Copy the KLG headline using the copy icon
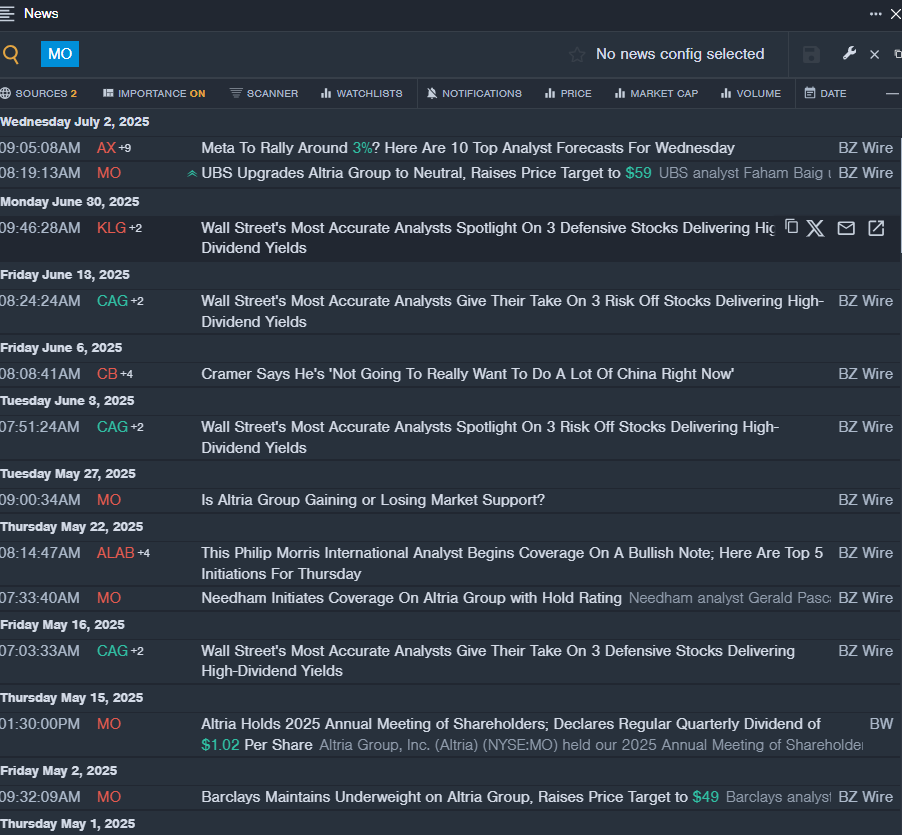This screenshot has width=902, height=835. tap(792, 227)
